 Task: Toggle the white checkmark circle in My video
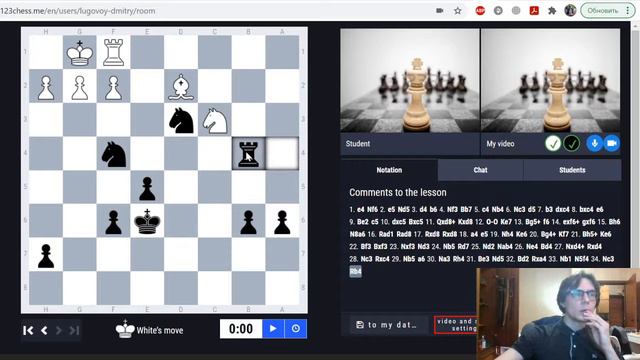[553, 143]
